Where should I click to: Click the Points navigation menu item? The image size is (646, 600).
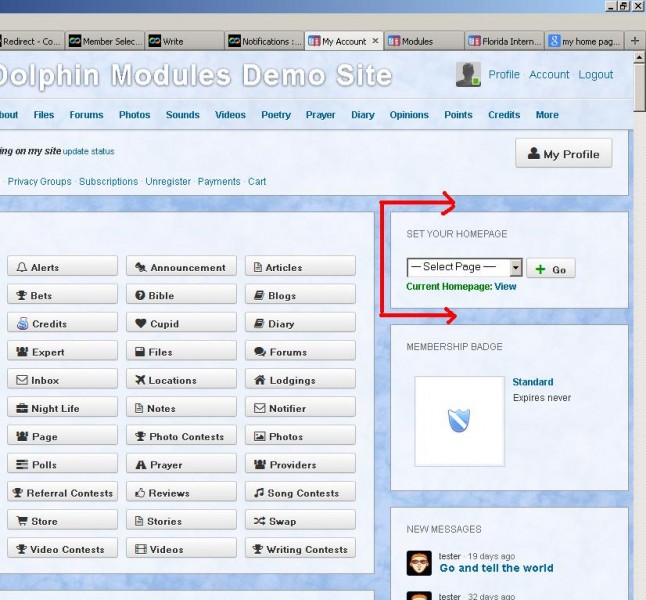click(x=458, y=115)
